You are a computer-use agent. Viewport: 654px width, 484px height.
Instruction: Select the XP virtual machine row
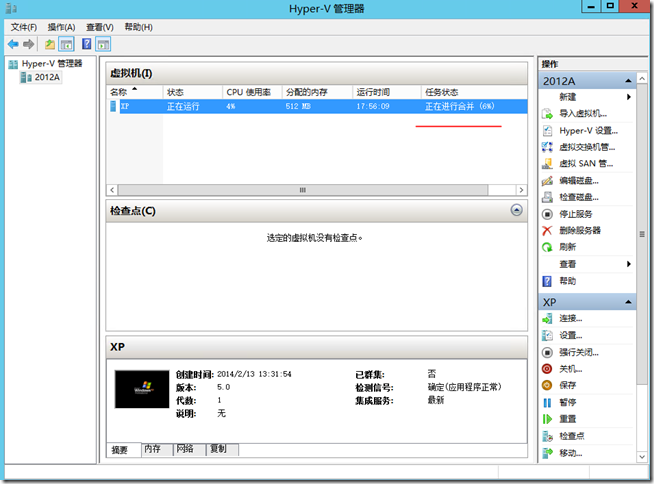click(317, 106)
